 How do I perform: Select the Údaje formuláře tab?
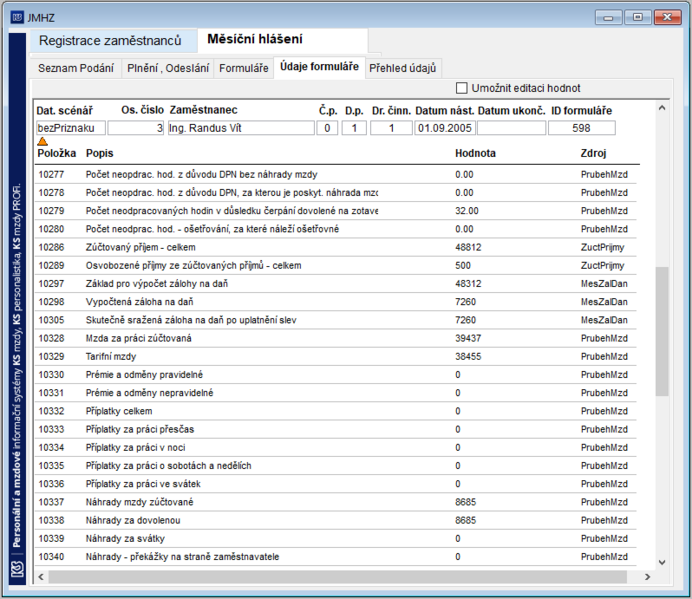[320, 67]
